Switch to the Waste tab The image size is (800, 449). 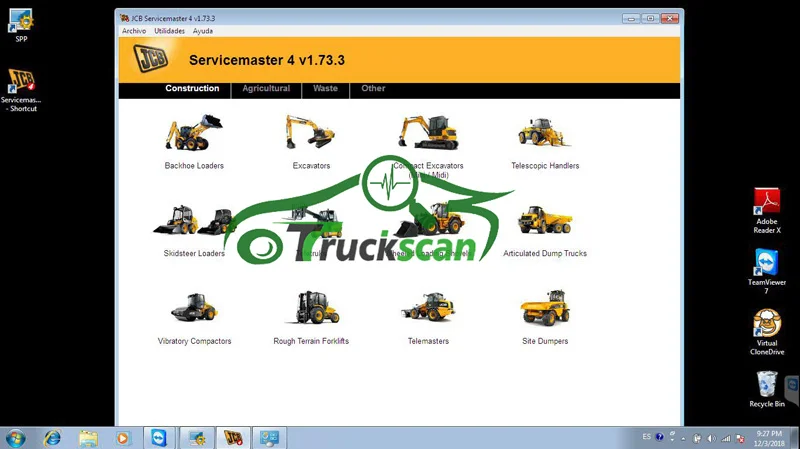pyautogui.click(x=325, y=88)
